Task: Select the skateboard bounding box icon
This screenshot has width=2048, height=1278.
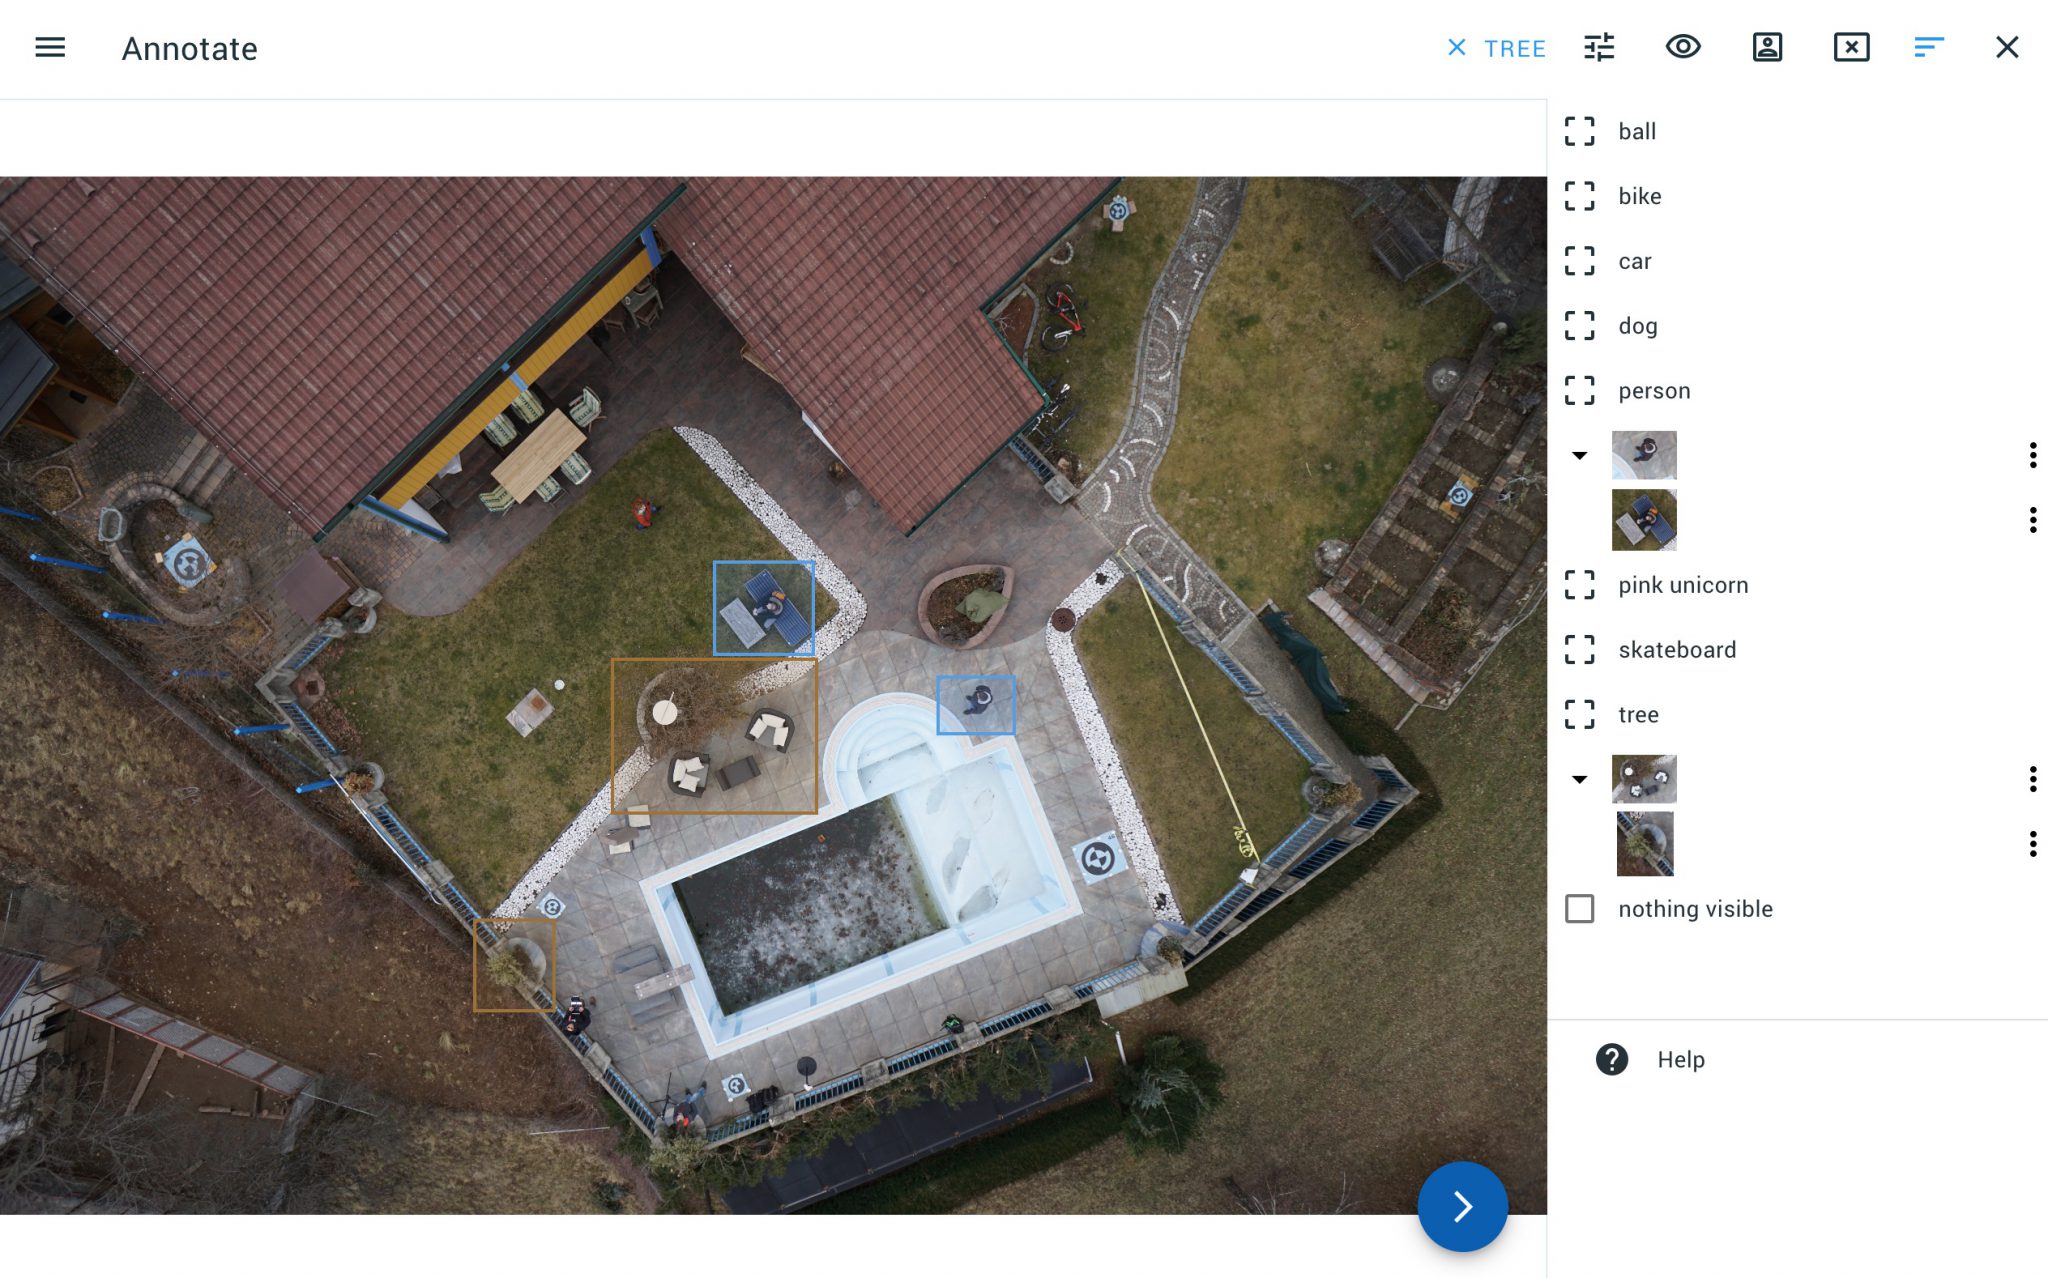Action: [x=1580, y=650]
